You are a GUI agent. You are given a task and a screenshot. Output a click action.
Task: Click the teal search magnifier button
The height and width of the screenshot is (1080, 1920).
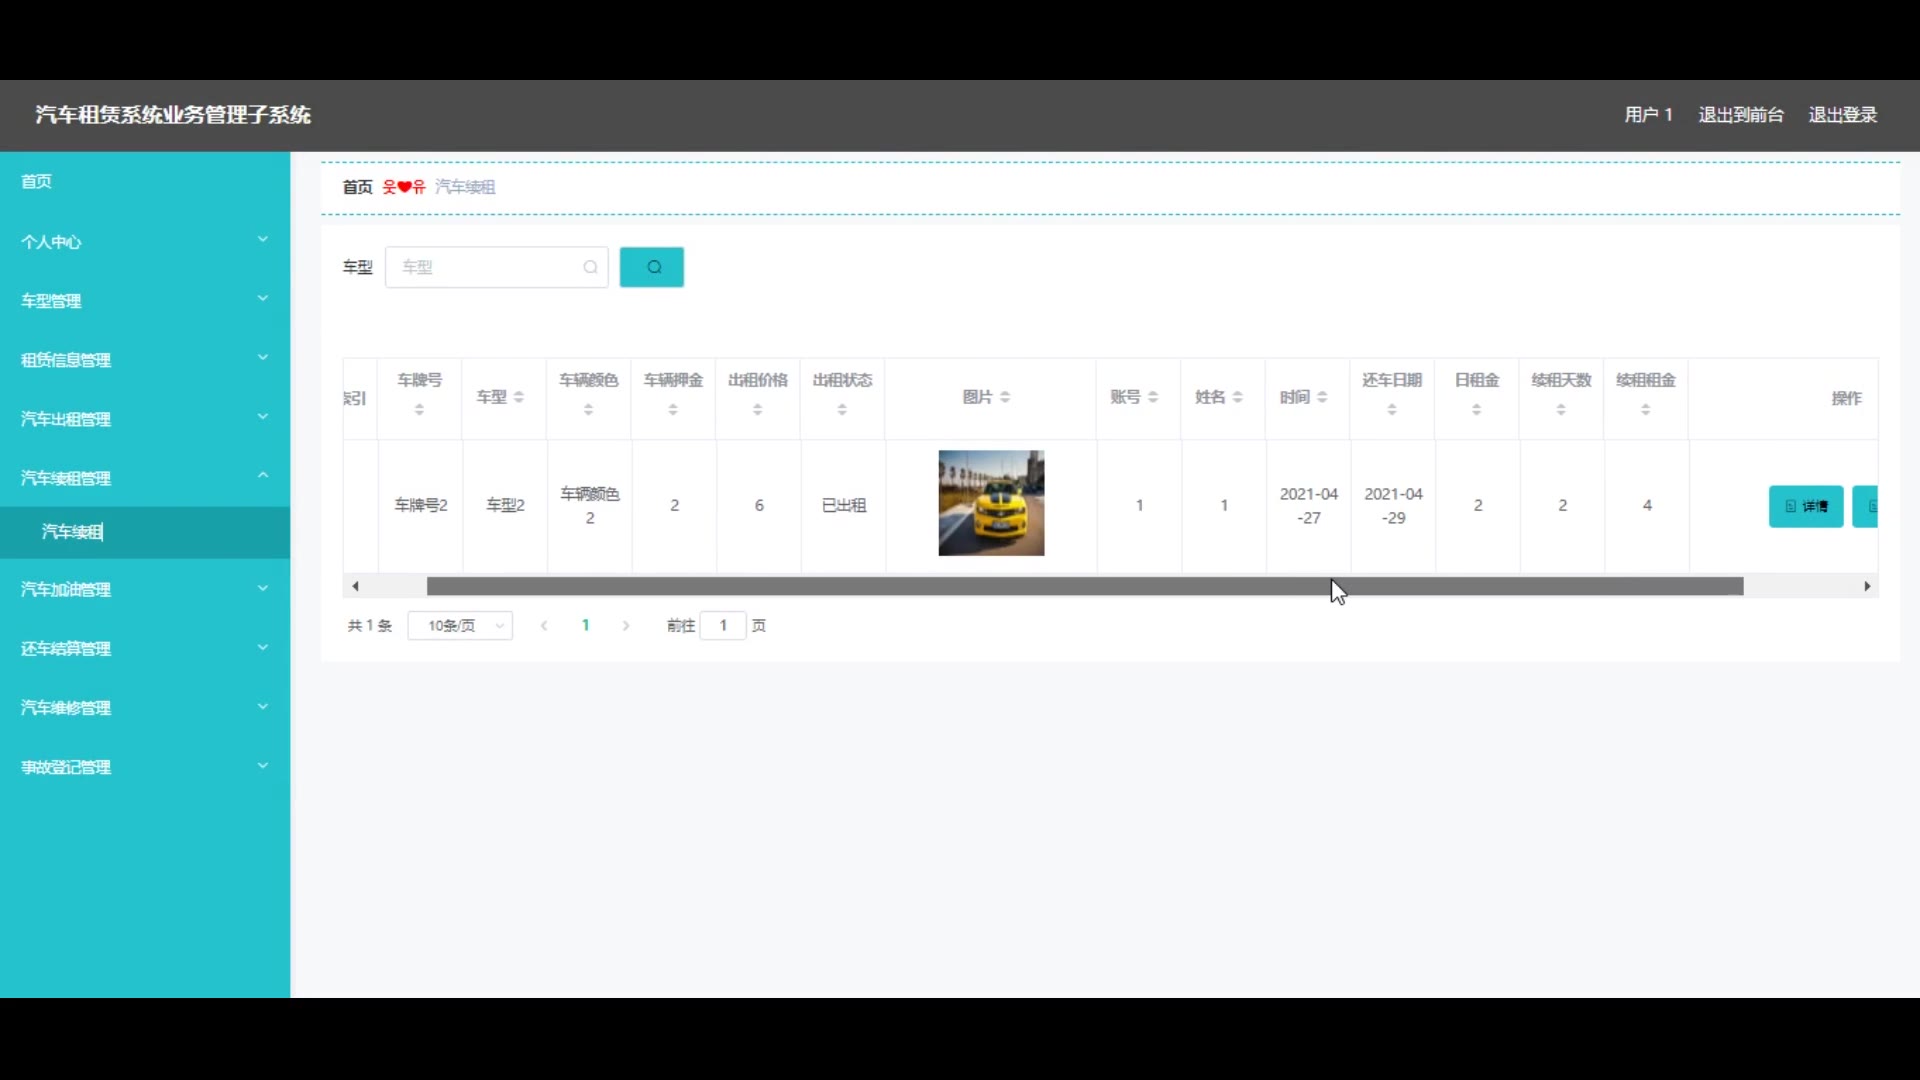click(x=651, y=267)
